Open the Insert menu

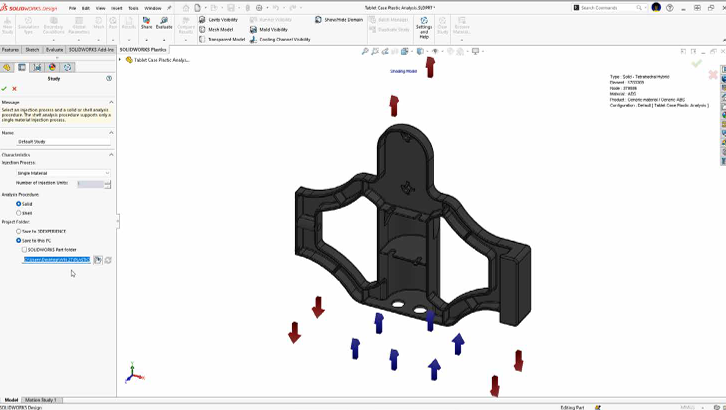117,8
